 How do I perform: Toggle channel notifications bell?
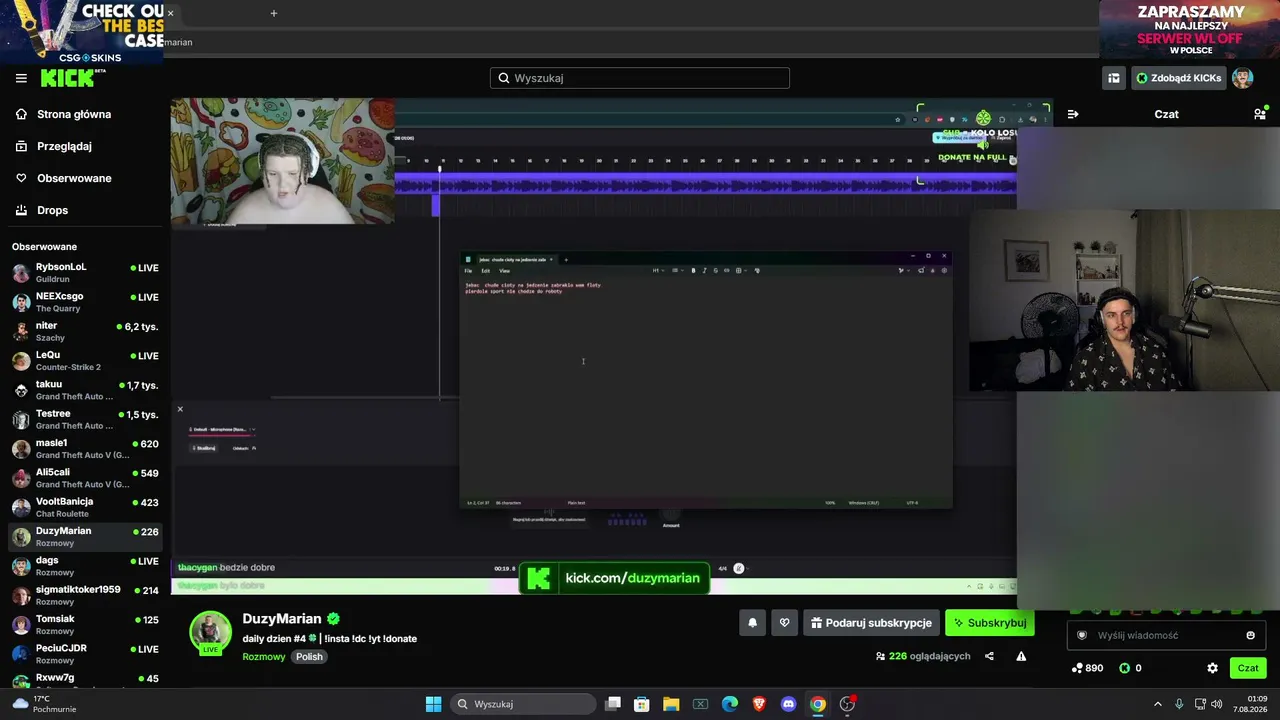coord(753,623)
